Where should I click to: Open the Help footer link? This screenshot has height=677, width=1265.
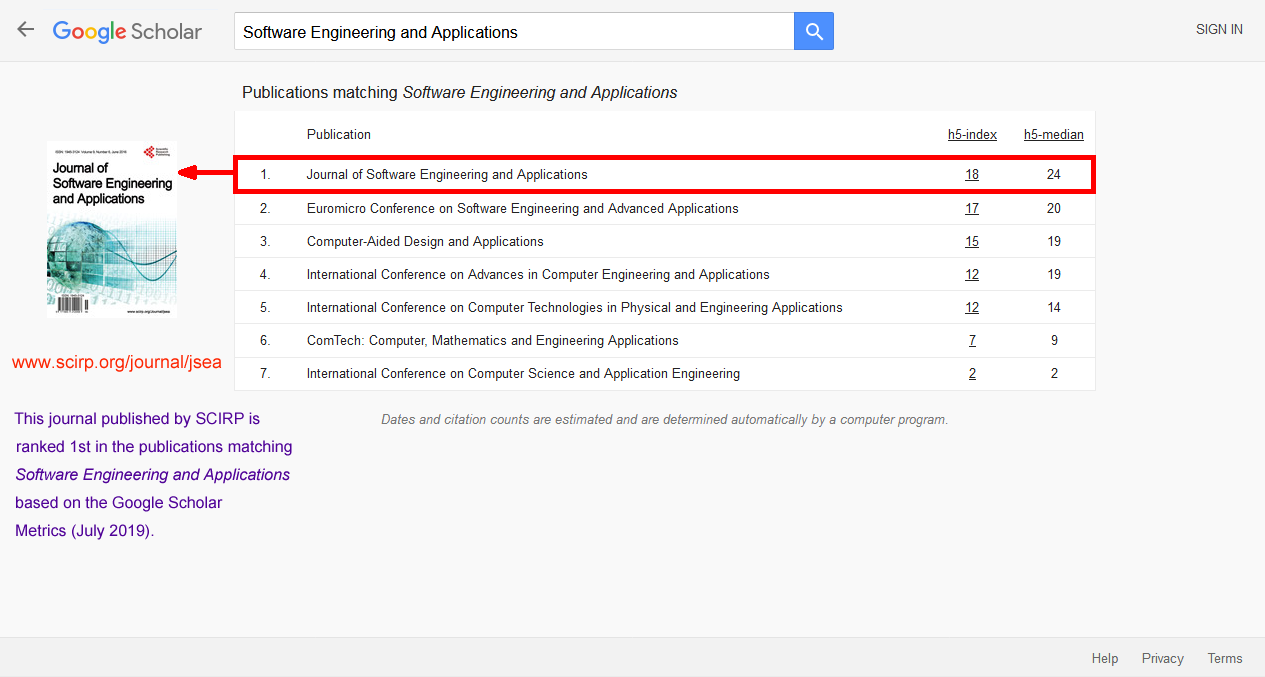click(1105, 658)
